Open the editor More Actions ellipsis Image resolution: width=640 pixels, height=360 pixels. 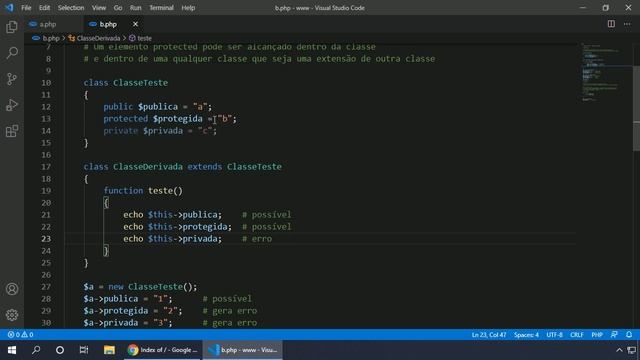click(x=627, y=24)
